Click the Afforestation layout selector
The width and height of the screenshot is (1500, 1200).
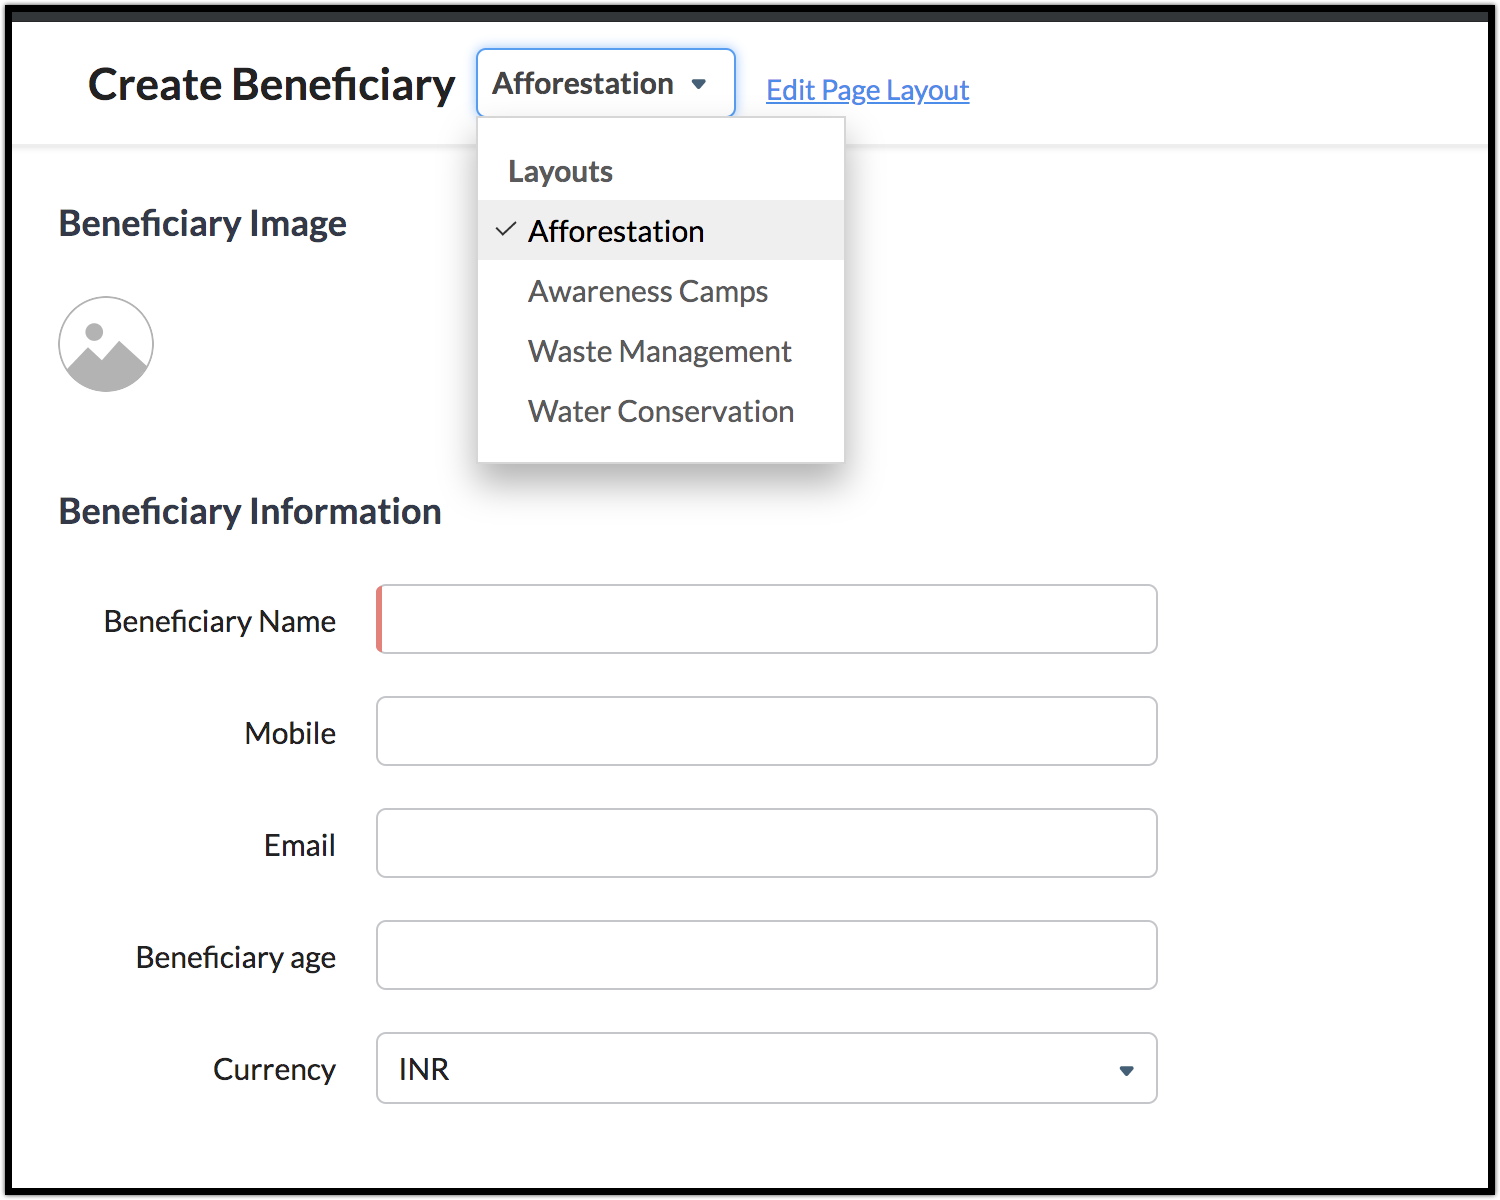605,84
